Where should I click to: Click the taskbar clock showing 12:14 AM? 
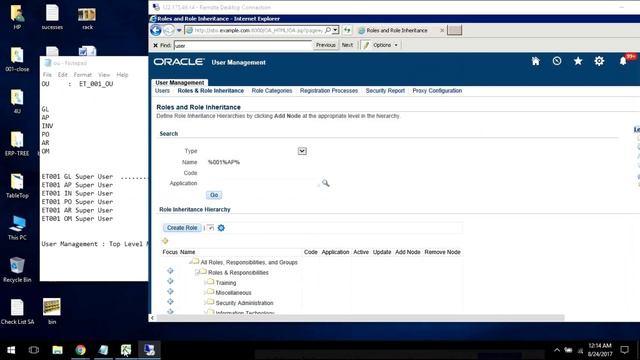click(x=600, y=350)
